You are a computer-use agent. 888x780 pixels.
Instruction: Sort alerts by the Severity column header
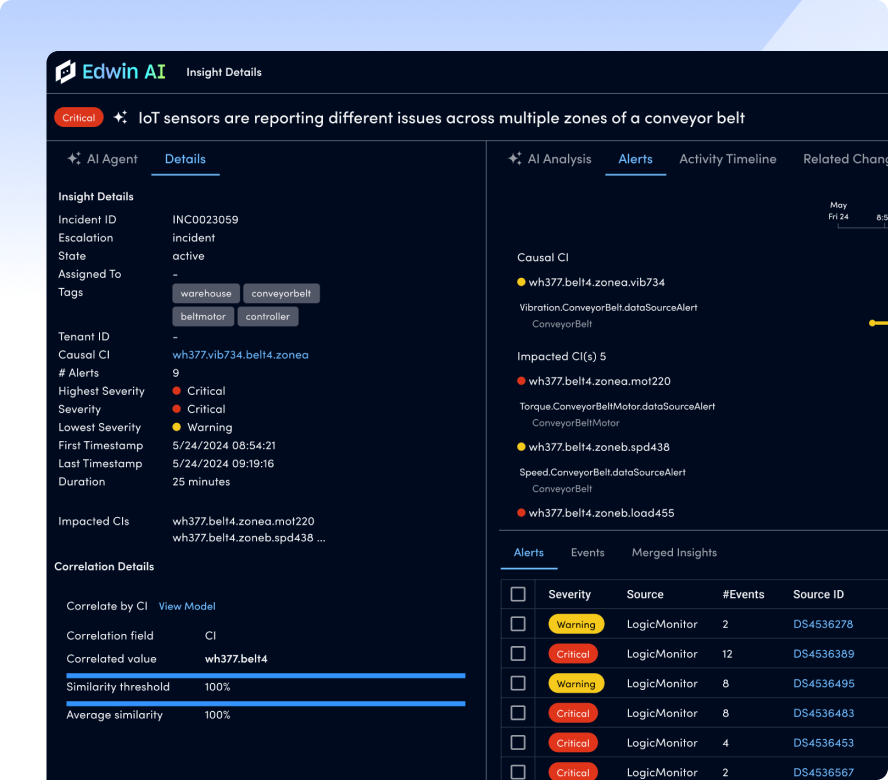[x=569, y=594]
